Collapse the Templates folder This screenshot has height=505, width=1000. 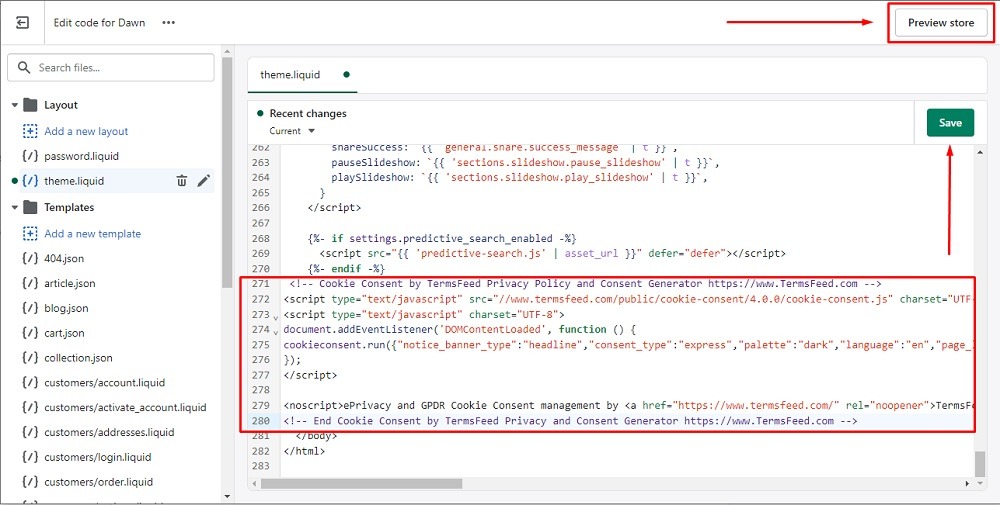(15, 208)
